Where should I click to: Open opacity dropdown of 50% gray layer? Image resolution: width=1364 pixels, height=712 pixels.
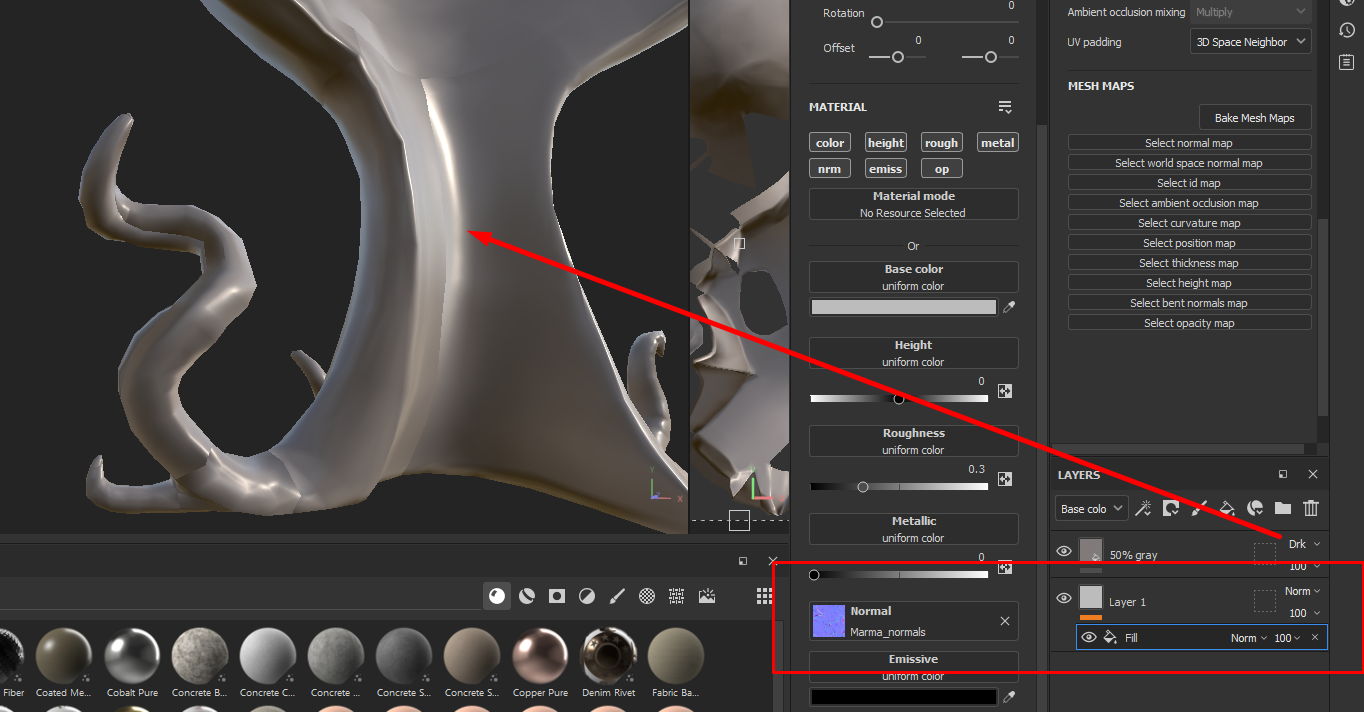tap(1305, 566)
